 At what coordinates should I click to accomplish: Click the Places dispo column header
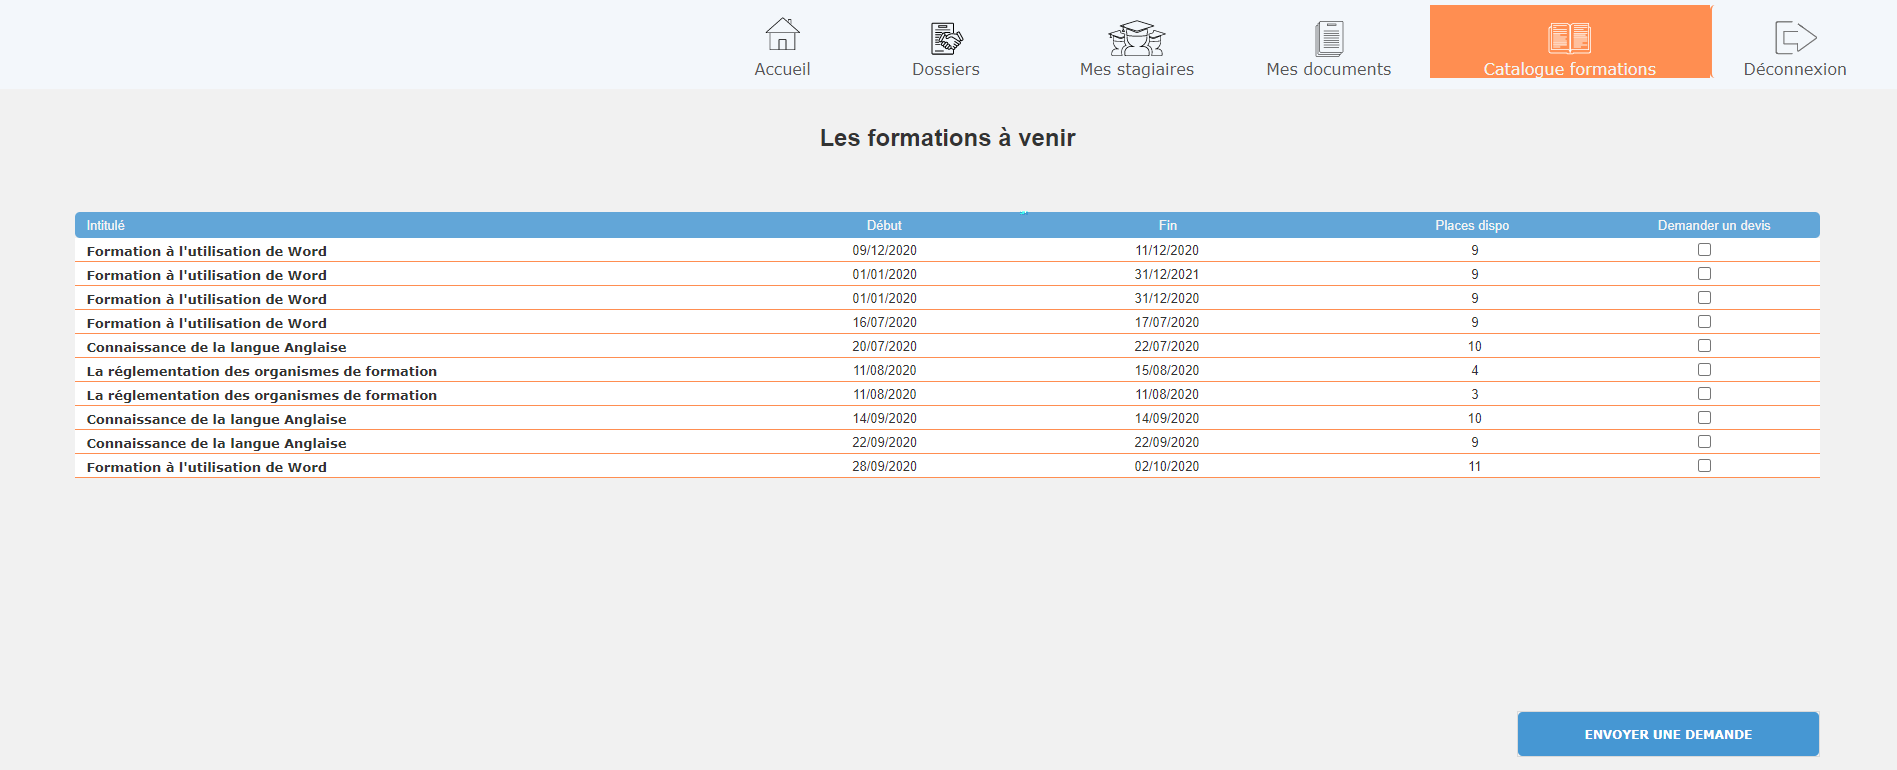point(1472,225)
